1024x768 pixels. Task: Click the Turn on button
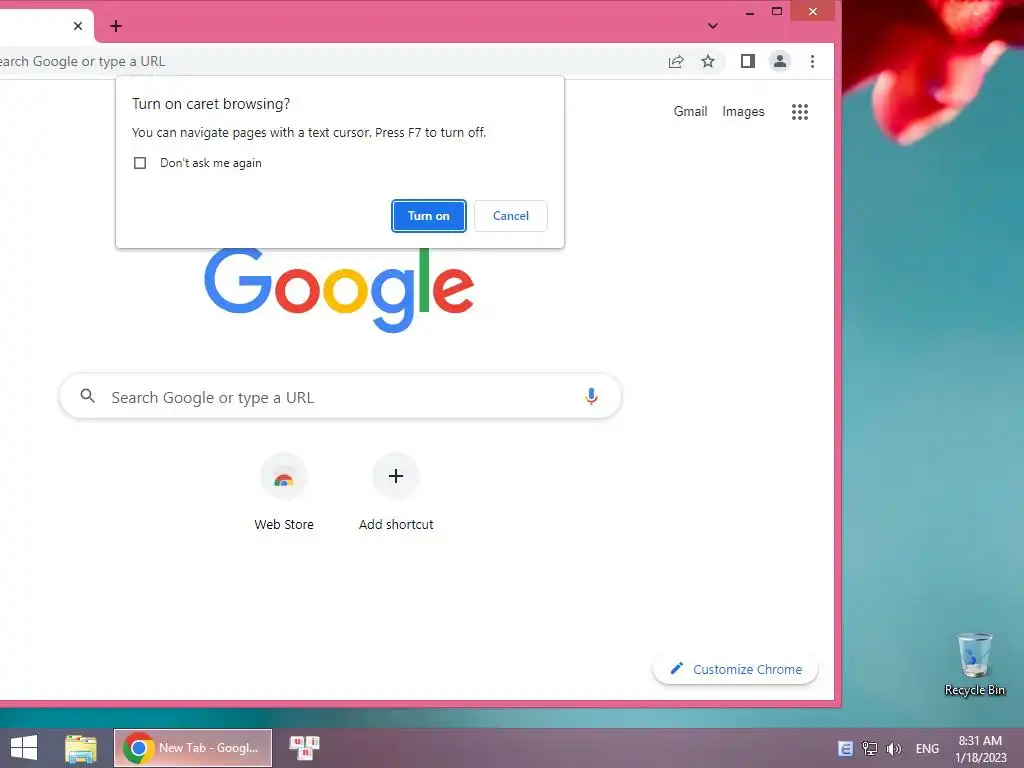tap(428, 216)
